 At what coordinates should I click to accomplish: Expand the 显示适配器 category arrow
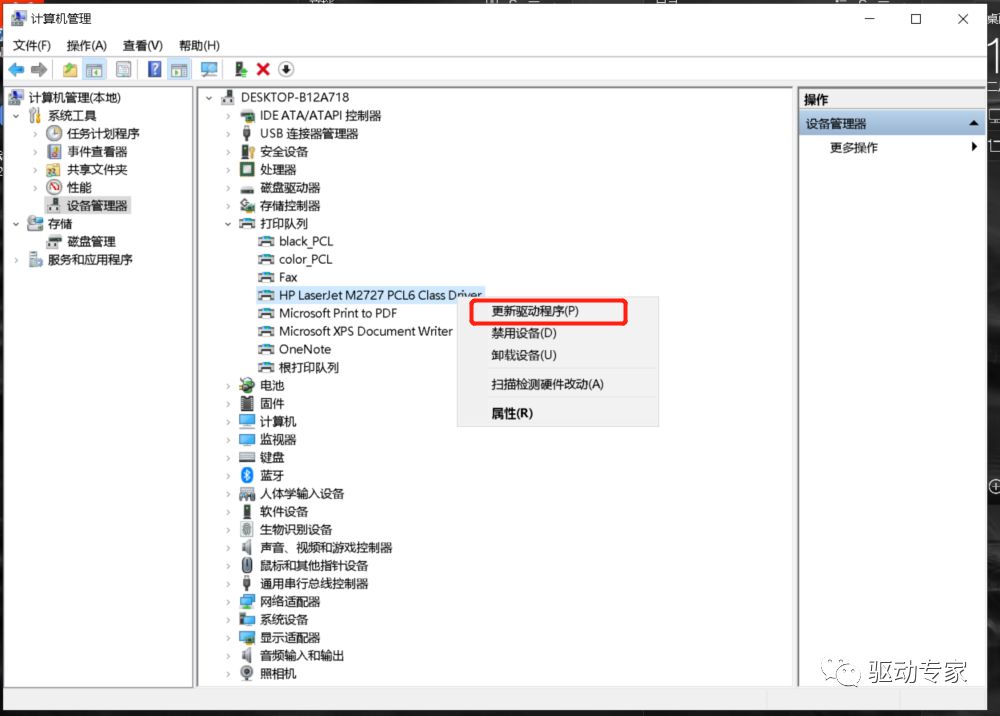(228, 638)
